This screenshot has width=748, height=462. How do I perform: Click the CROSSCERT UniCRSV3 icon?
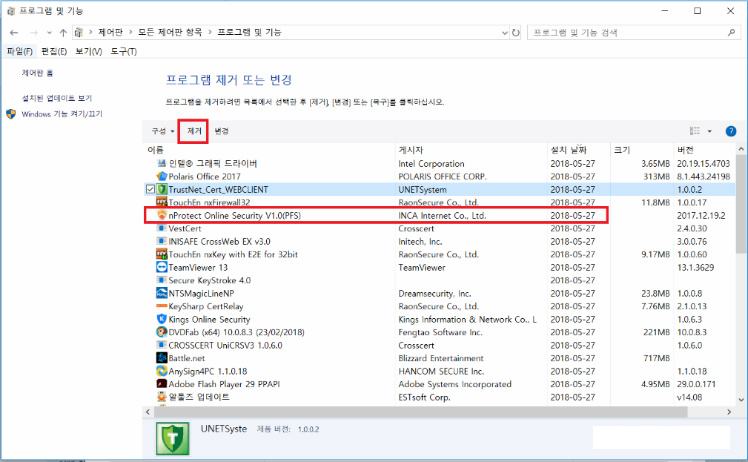162,345
